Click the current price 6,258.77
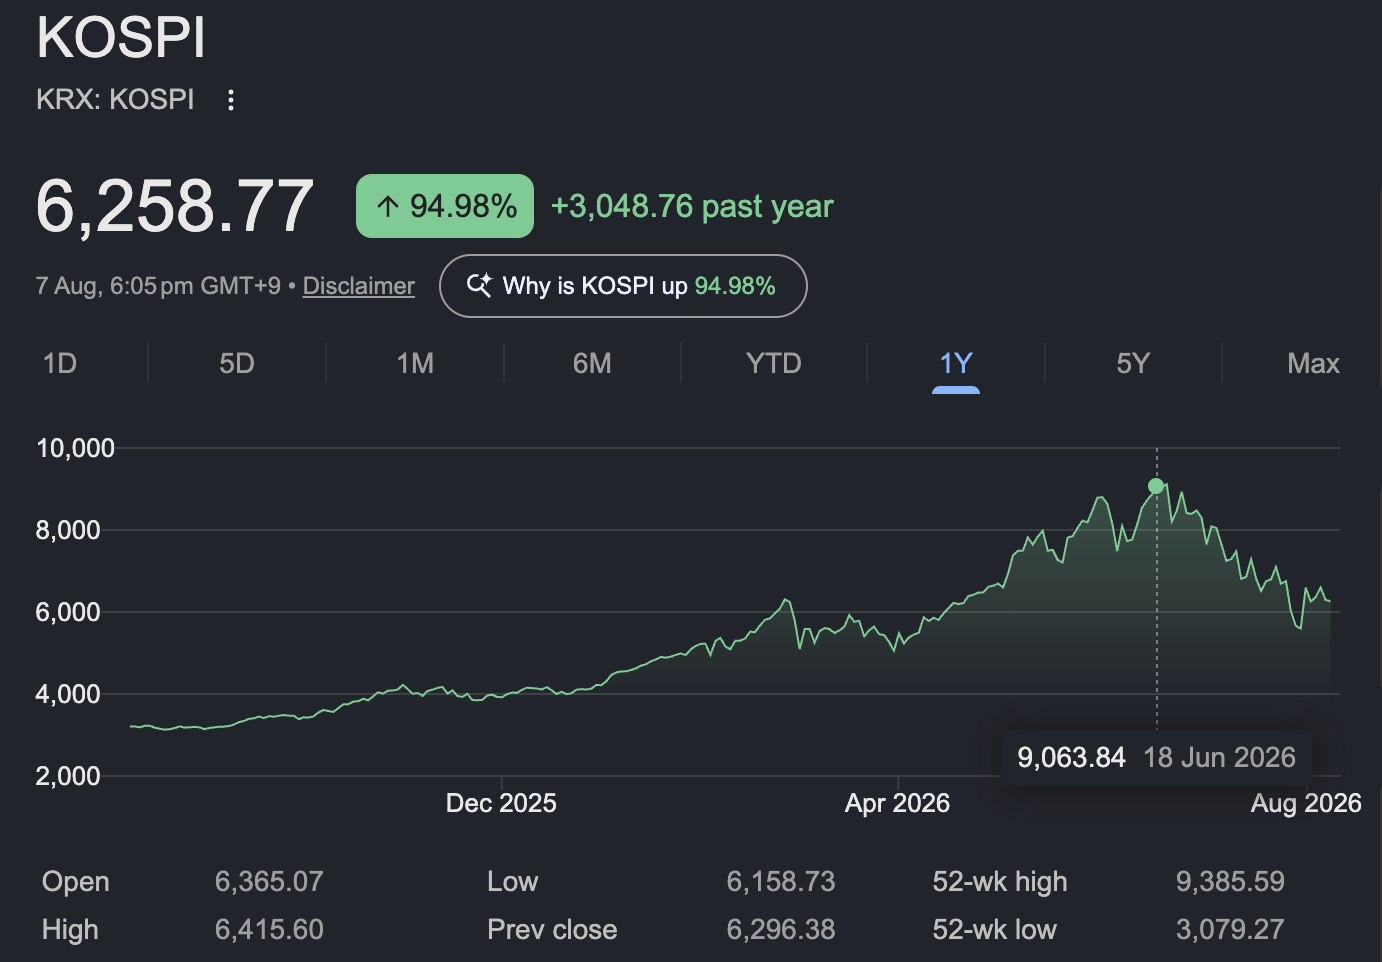 (x=175, y=207)
